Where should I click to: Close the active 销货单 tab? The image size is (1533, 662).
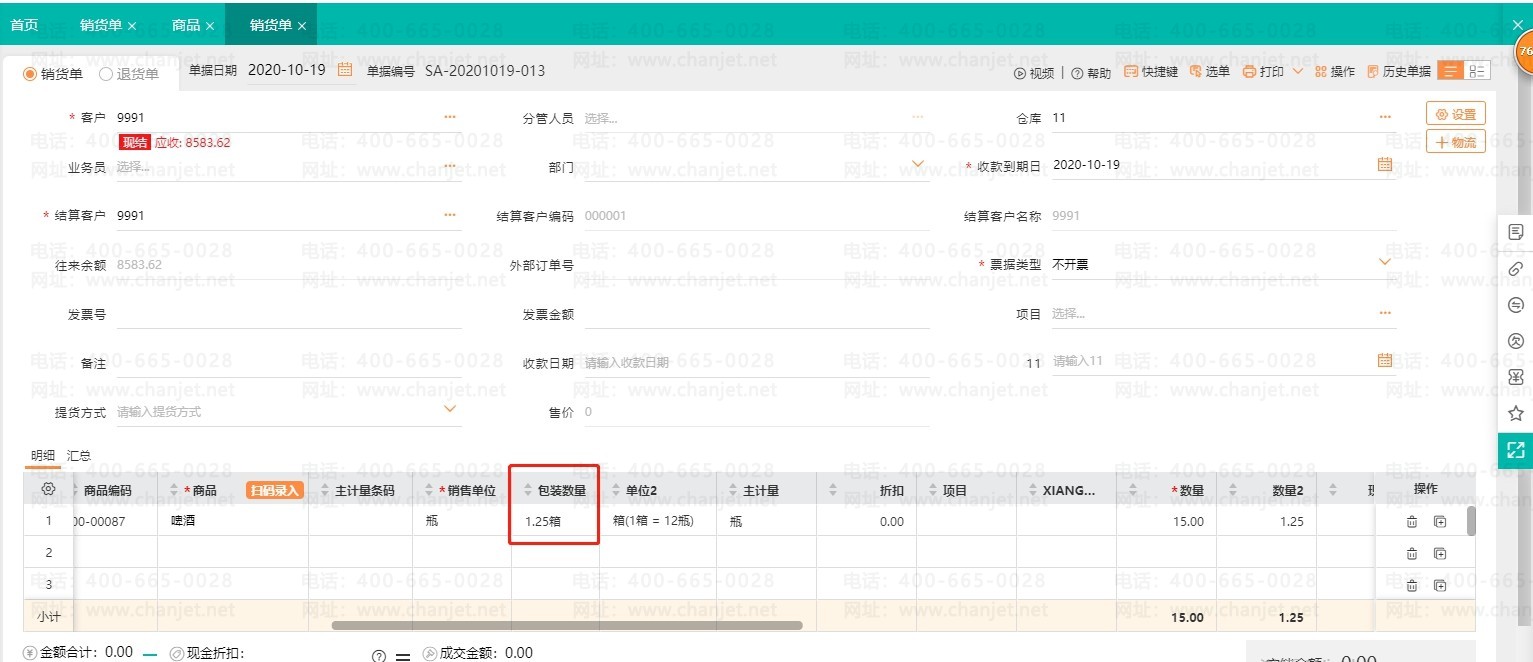pos(302,26)
